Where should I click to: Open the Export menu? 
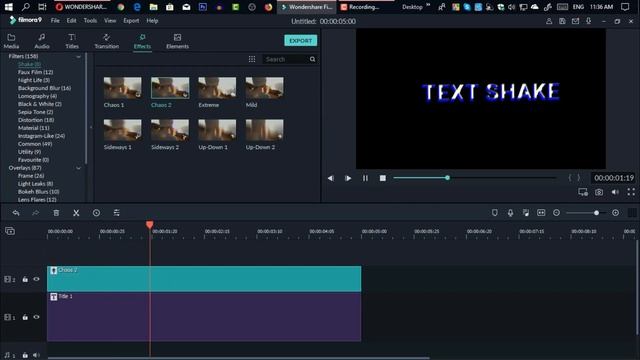click(x=131, y=20)
